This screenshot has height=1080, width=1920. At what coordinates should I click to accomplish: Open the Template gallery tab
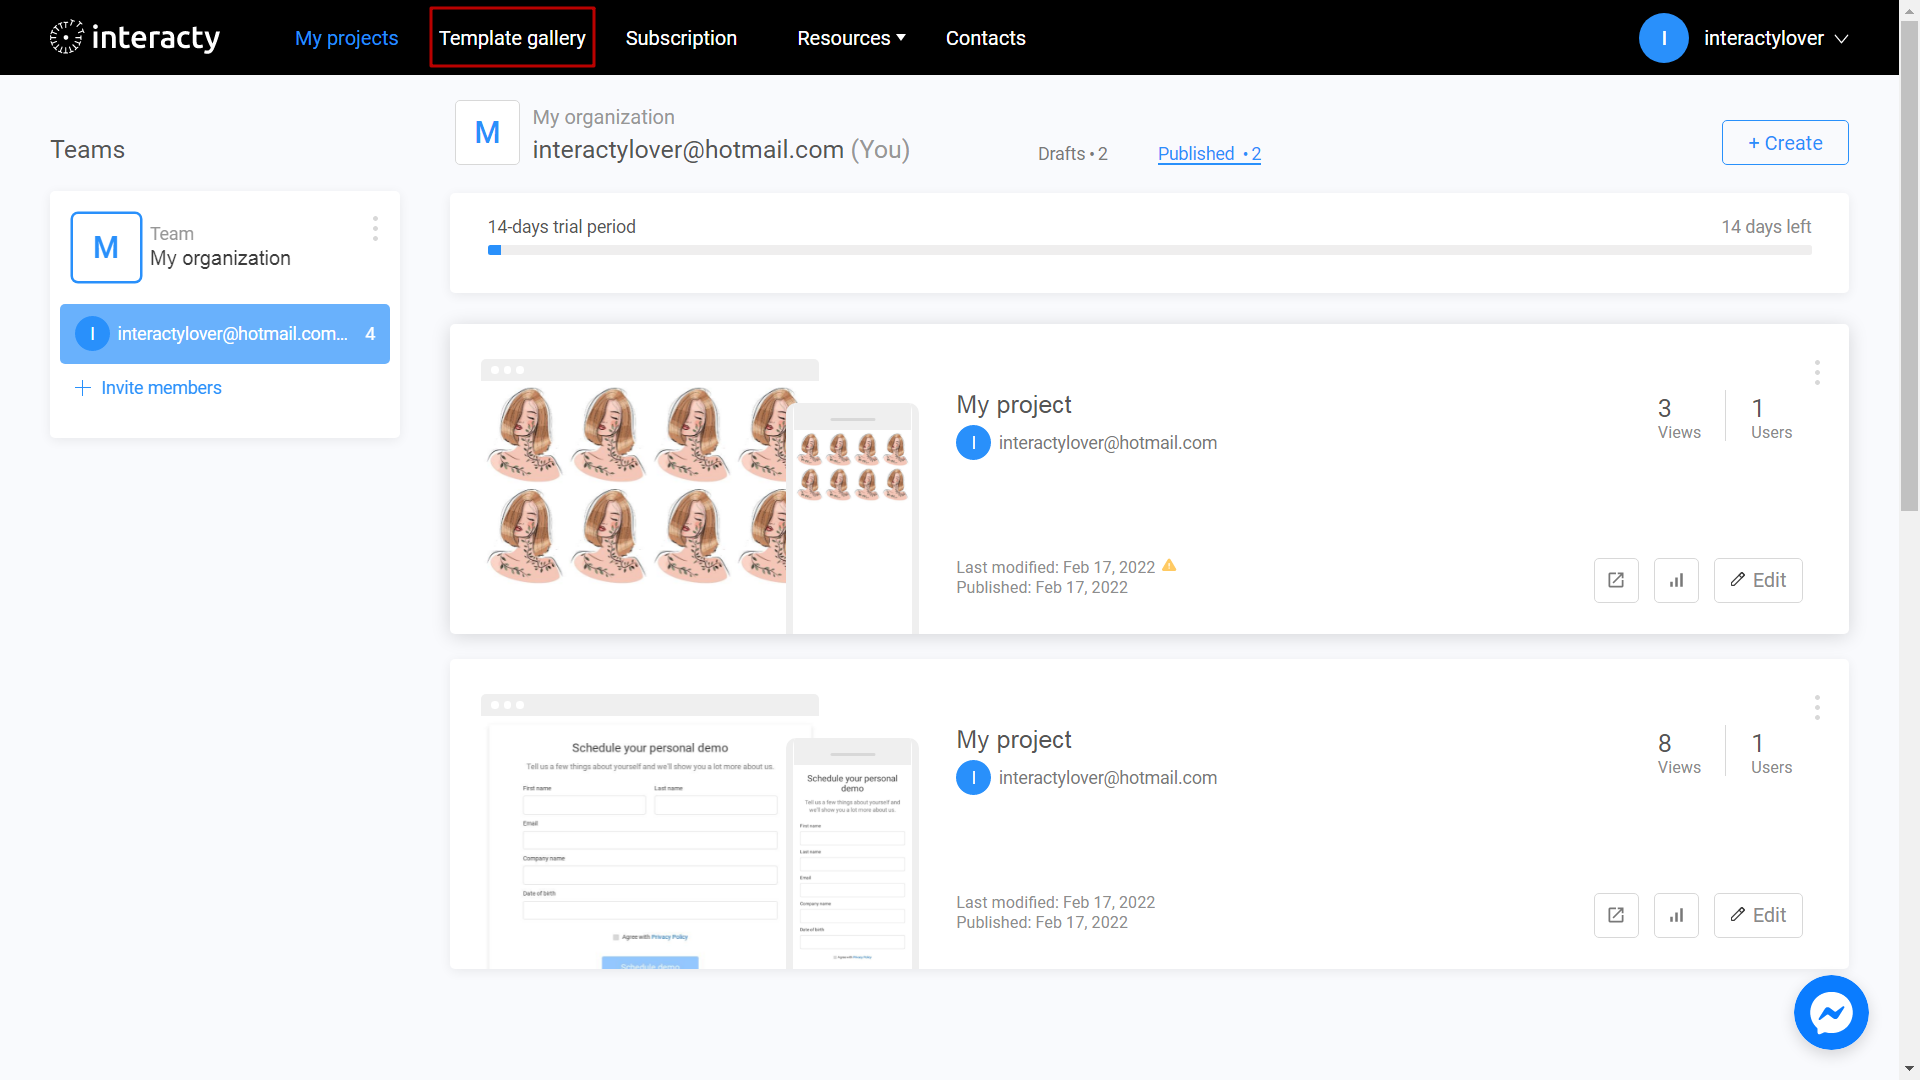coord(513,37)
